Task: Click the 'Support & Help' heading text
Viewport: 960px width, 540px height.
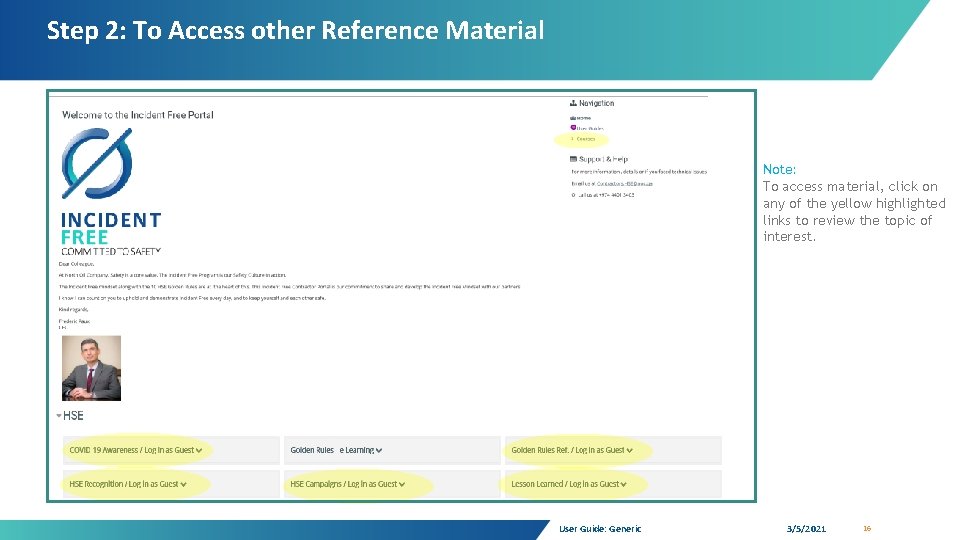Action: (603, 159)
